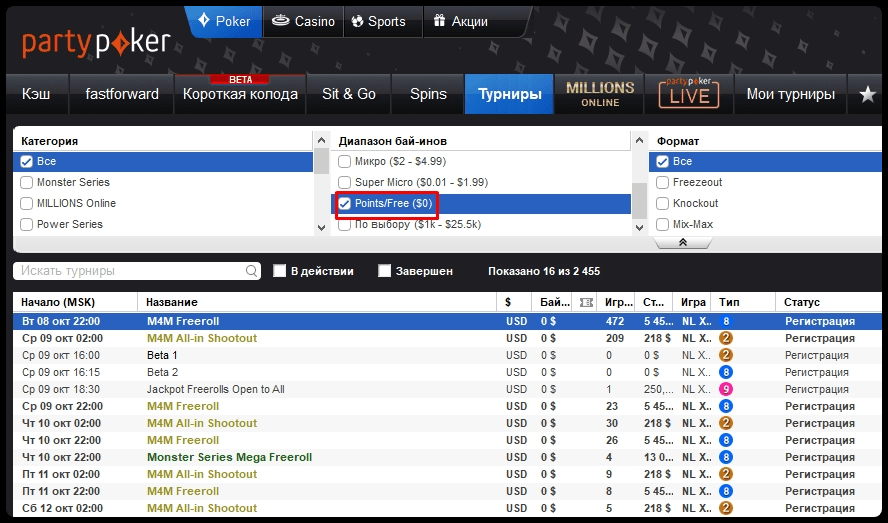
Task: Click orange 2 badge in Ср 09 окт 02:00 row
Action: 725,338
